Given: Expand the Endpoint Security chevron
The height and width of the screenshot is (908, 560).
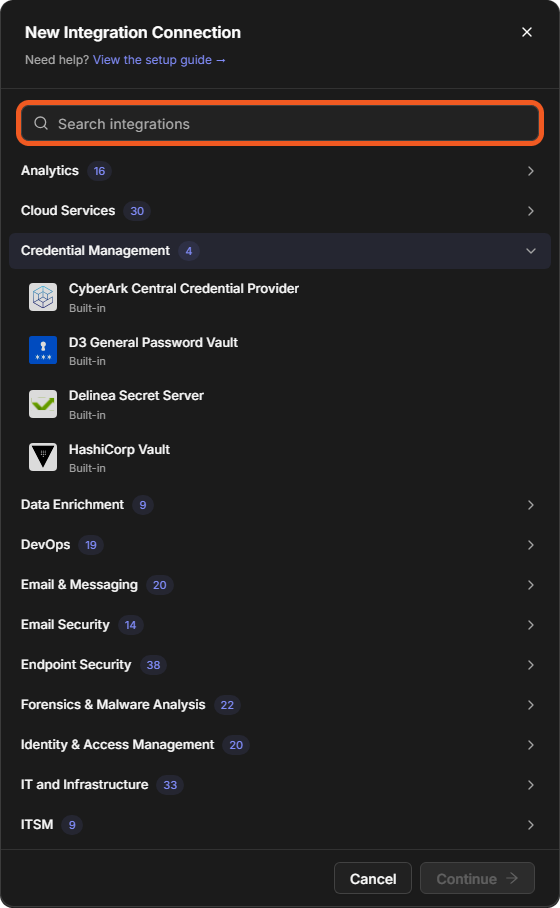Looking at the screenshot, I should pos(530,665).
